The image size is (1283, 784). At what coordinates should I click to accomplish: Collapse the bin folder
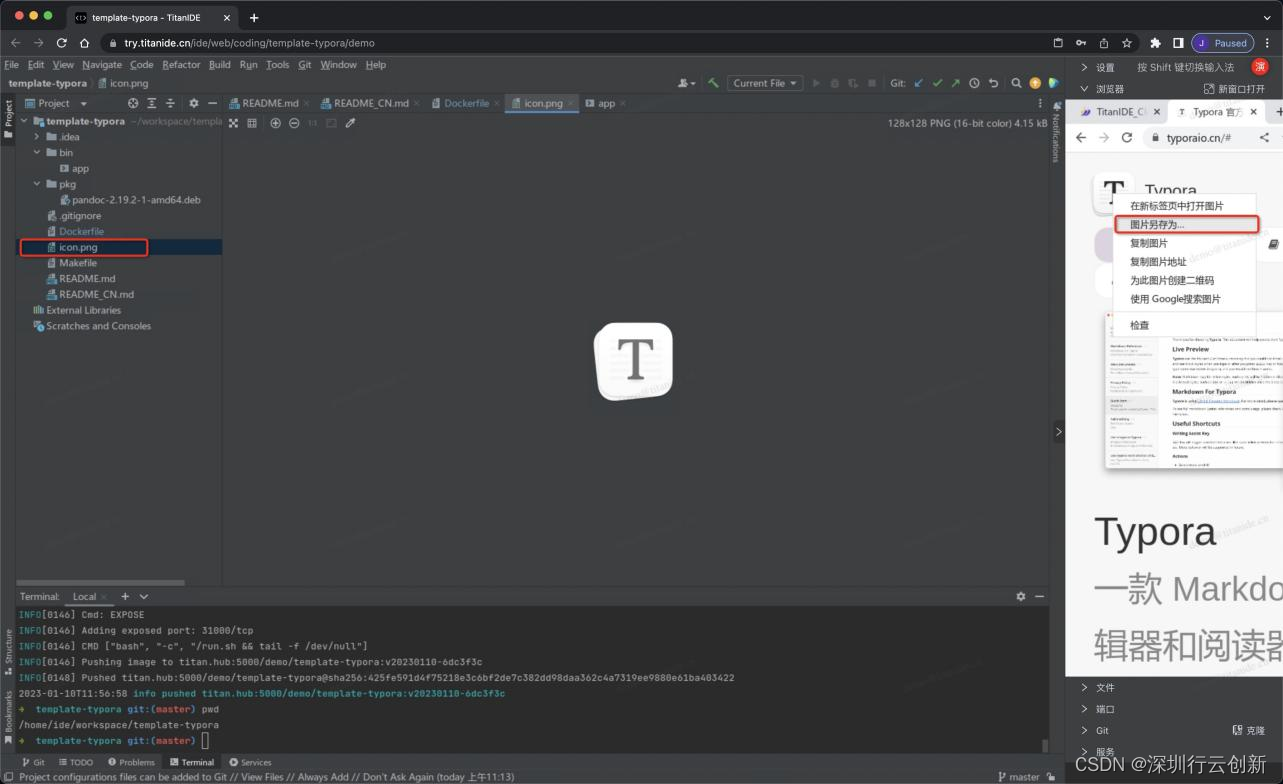point(37,153)
